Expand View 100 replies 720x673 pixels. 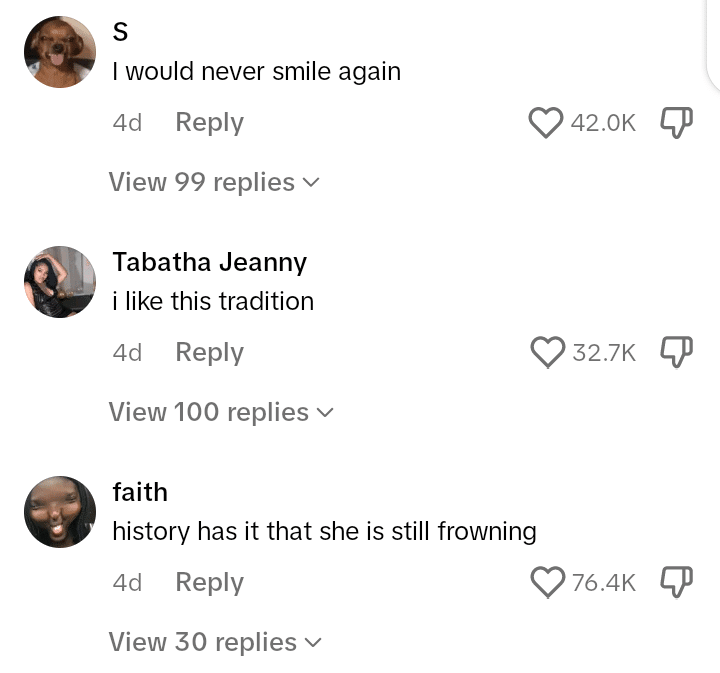[220, 412]
